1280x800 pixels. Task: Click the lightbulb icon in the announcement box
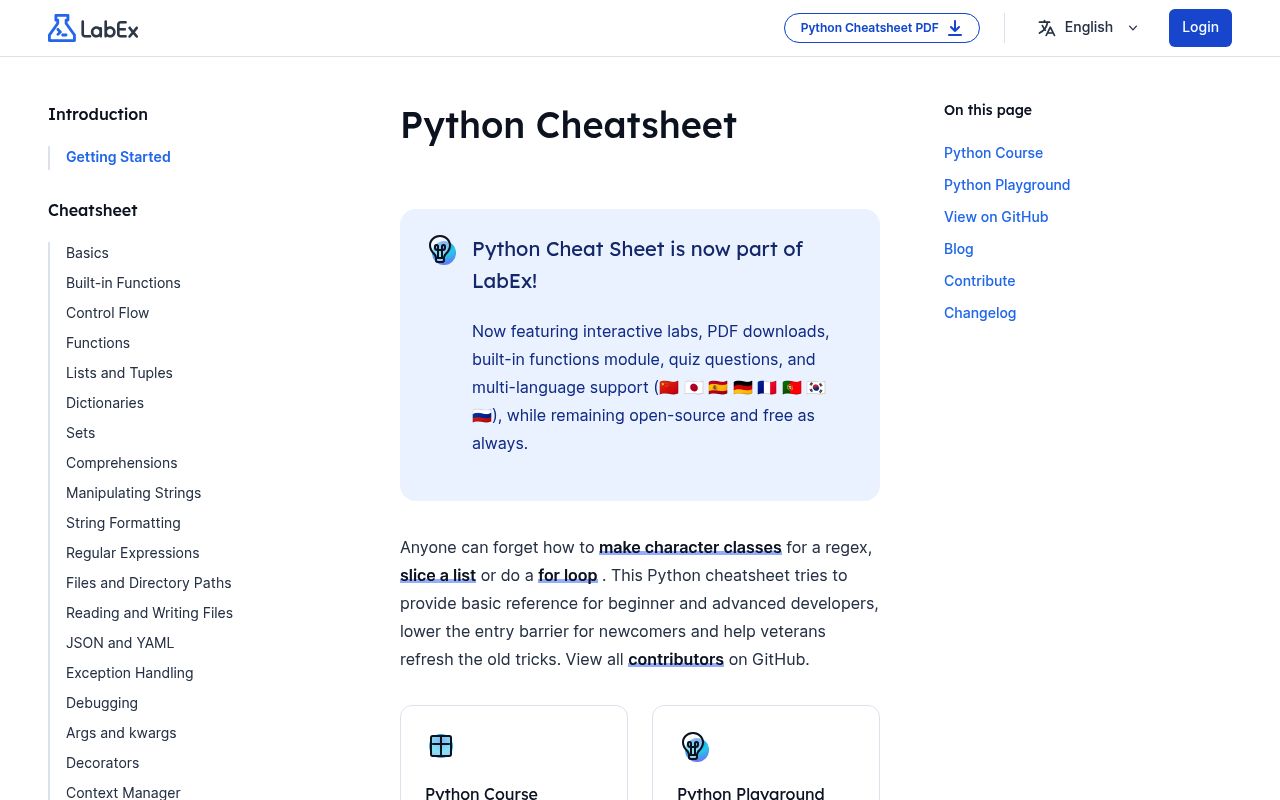click(x=441, y=250)
